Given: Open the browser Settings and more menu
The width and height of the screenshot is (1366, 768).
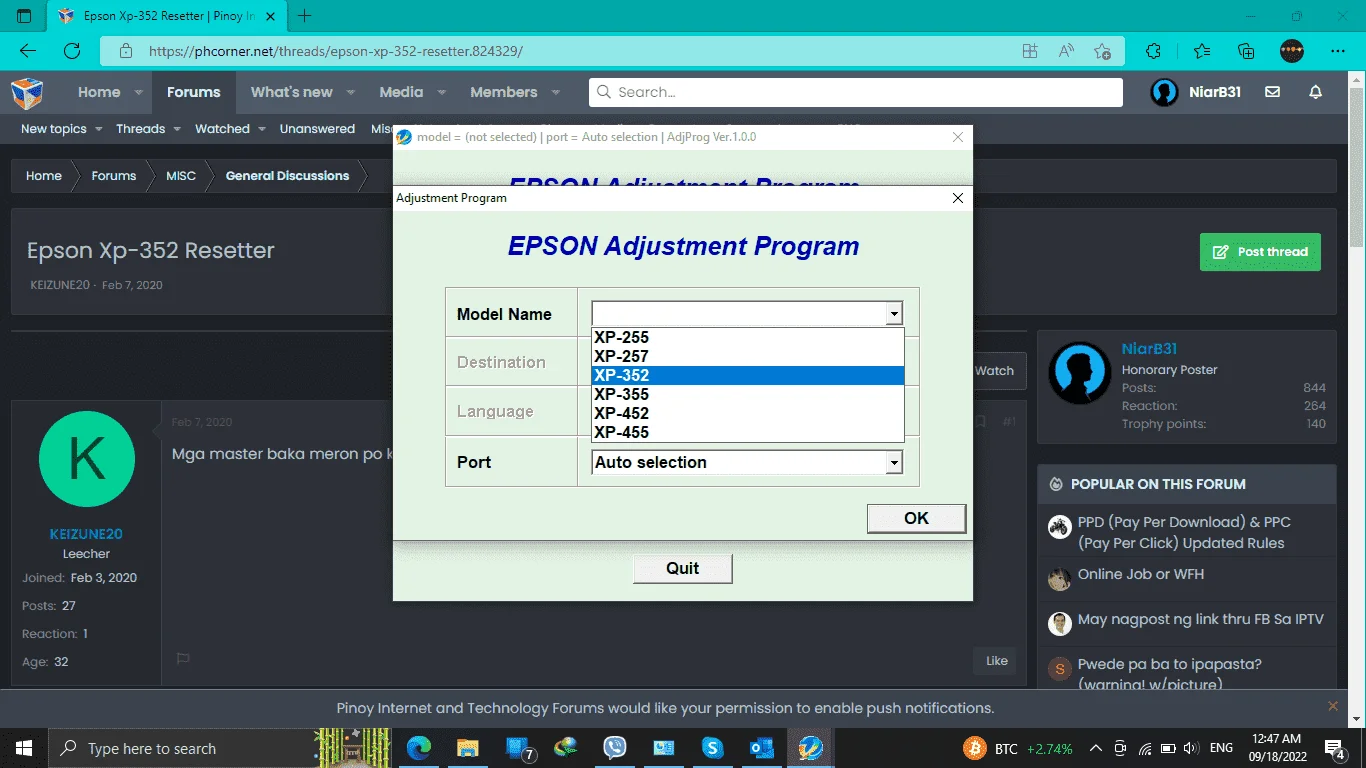Looking at the screenshot, I should pyautogui.click(x=1338, y=51).
